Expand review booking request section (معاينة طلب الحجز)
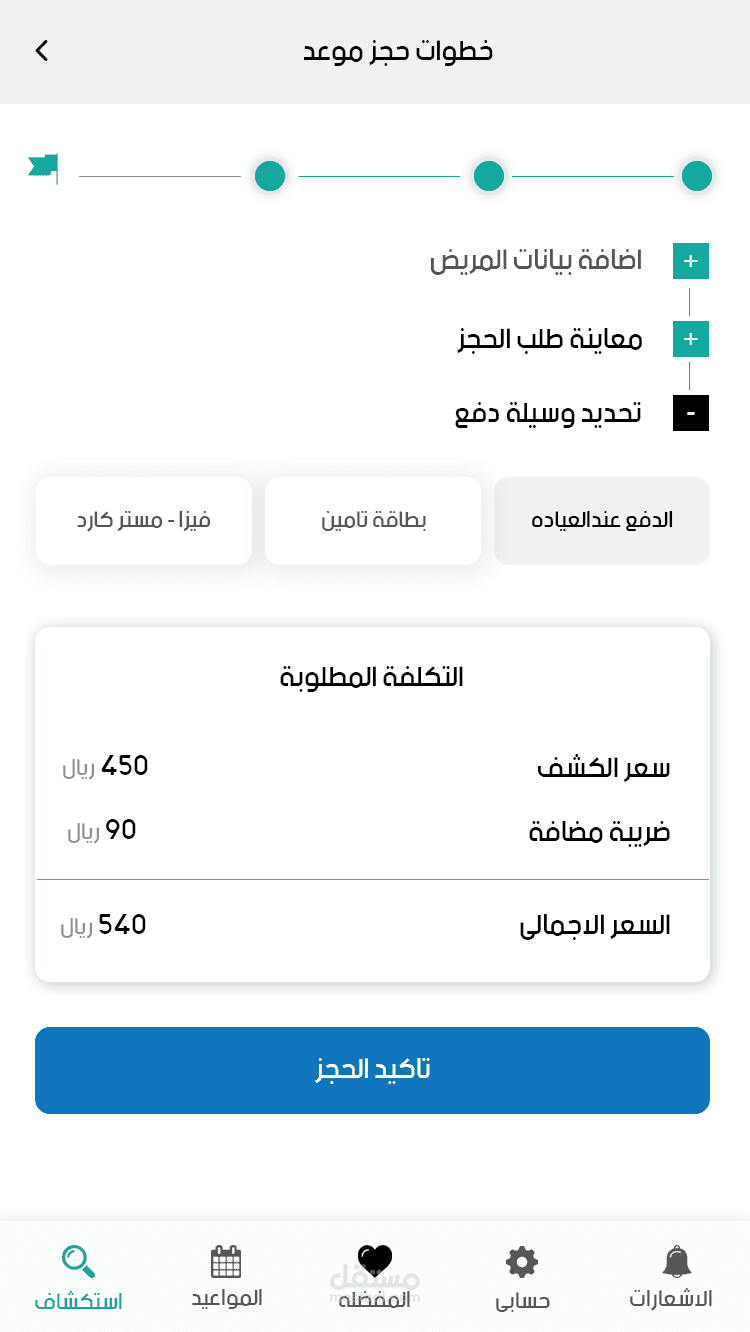The image size is (750, 1332). coord(690,339)
